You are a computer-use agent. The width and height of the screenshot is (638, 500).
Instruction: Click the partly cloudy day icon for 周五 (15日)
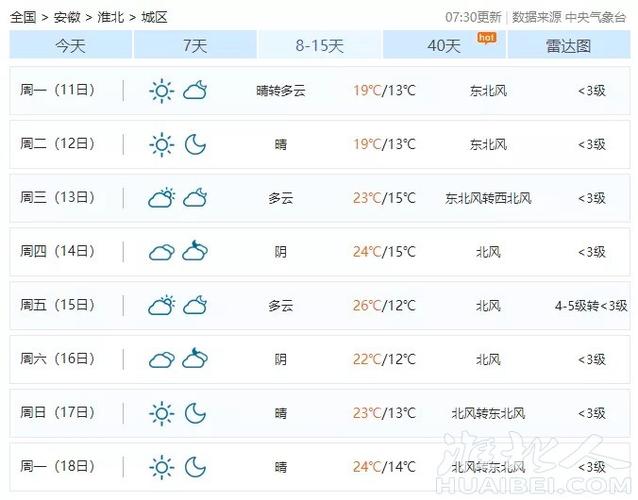point(162,305)
